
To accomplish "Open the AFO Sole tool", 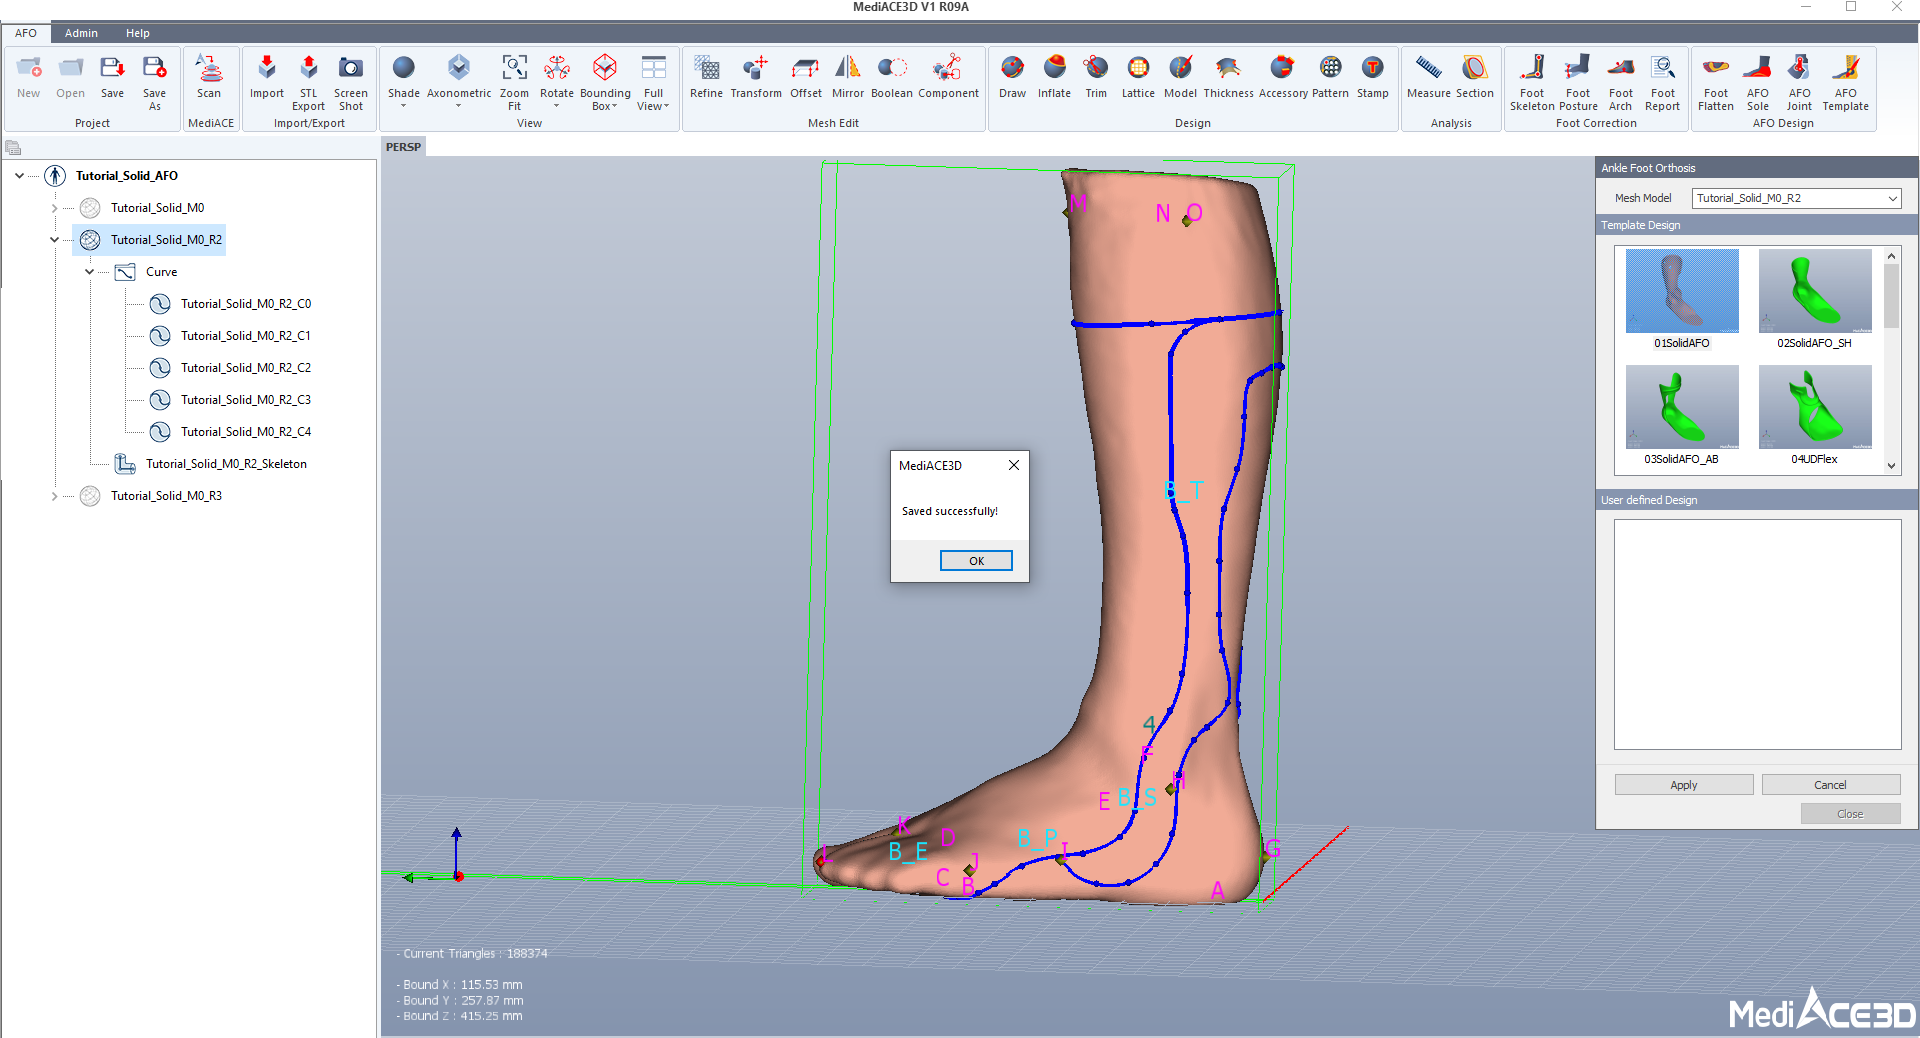I will pos(1758,82).
